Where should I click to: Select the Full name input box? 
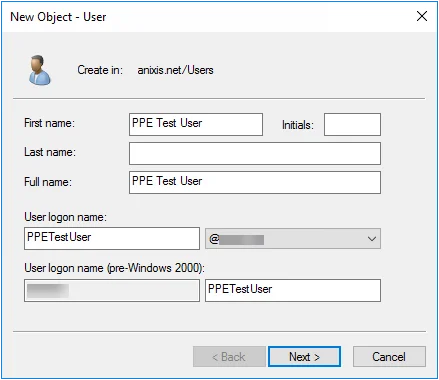pyautogui.click(x=255, y=182)
